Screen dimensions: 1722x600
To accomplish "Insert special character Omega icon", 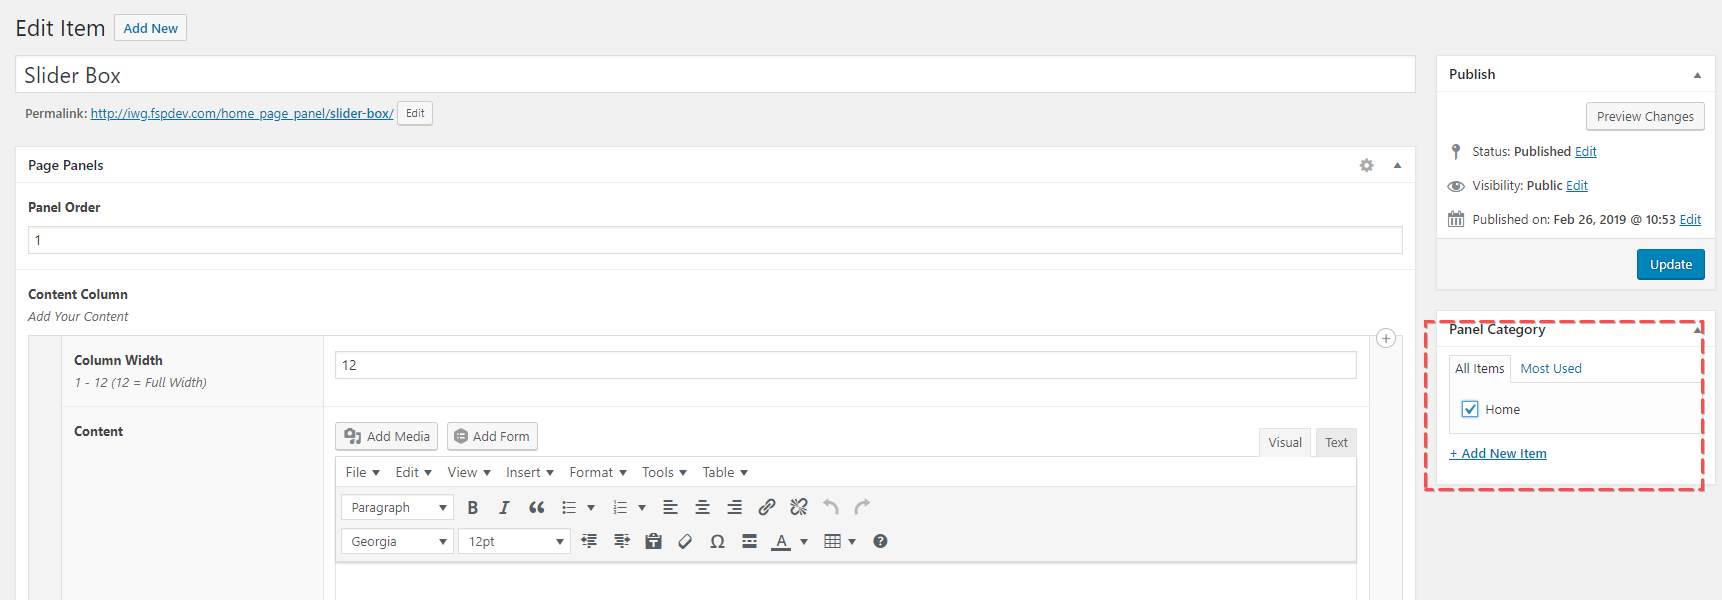I will (x=718, y=541).
